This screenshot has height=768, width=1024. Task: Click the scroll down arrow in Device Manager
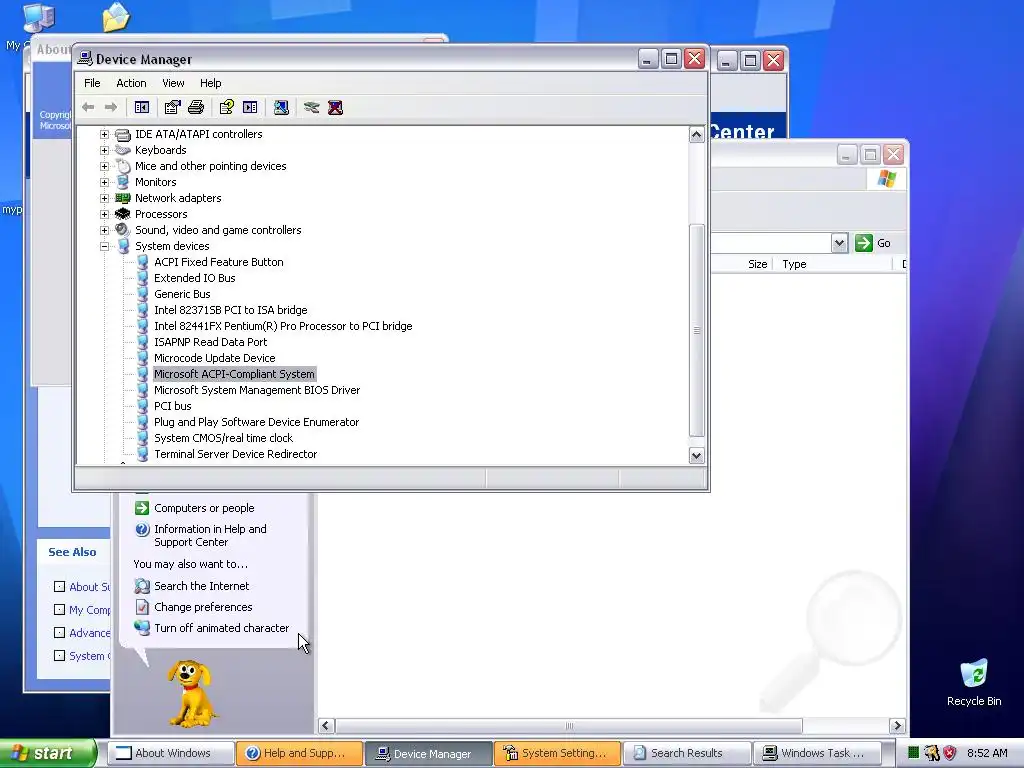coord(696,456)
